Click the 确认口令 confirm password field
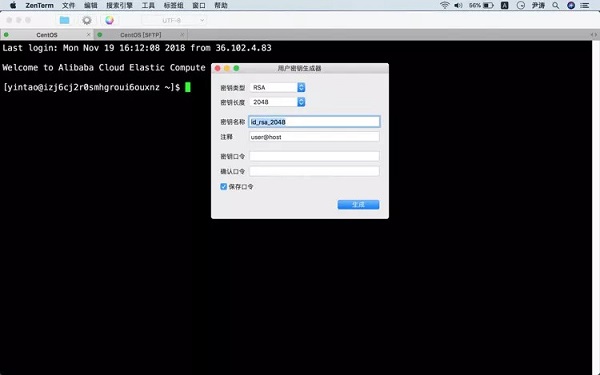The width and height of the screenshot is (600, 375). coord(314,171)
